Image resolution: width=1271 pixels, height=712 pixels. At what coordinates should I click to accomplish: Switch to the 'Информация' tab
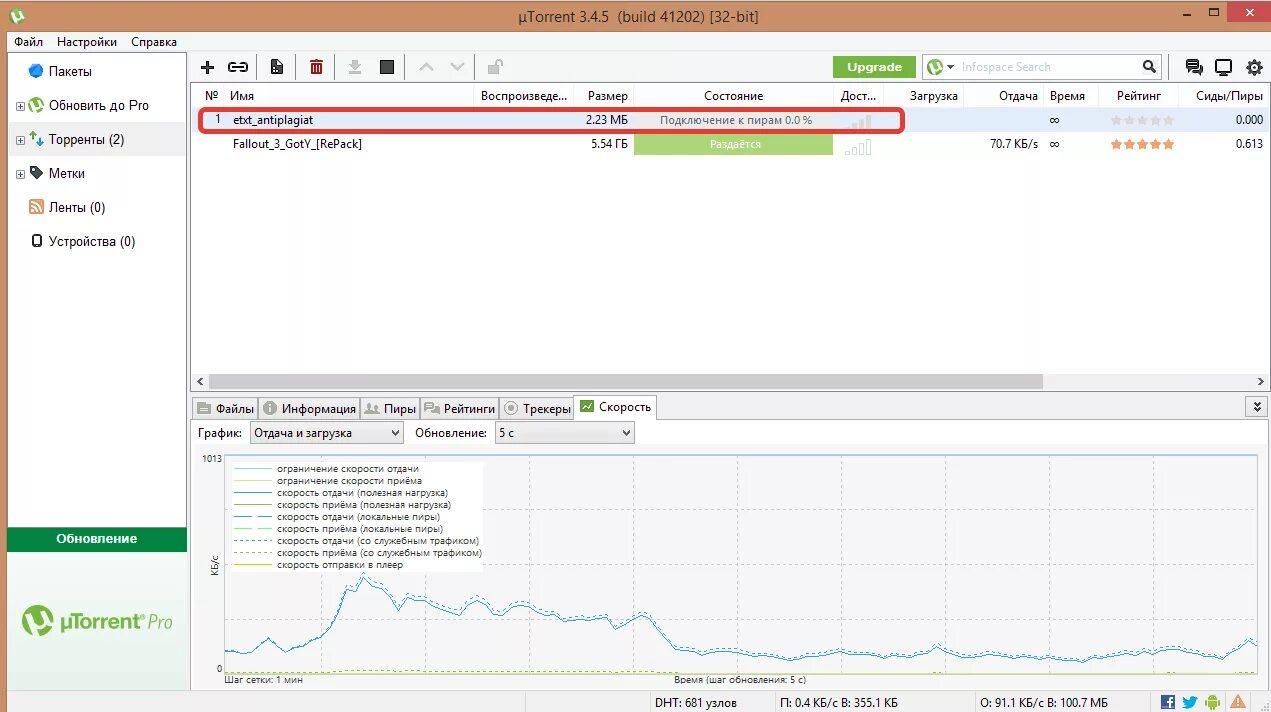(310, 408)
